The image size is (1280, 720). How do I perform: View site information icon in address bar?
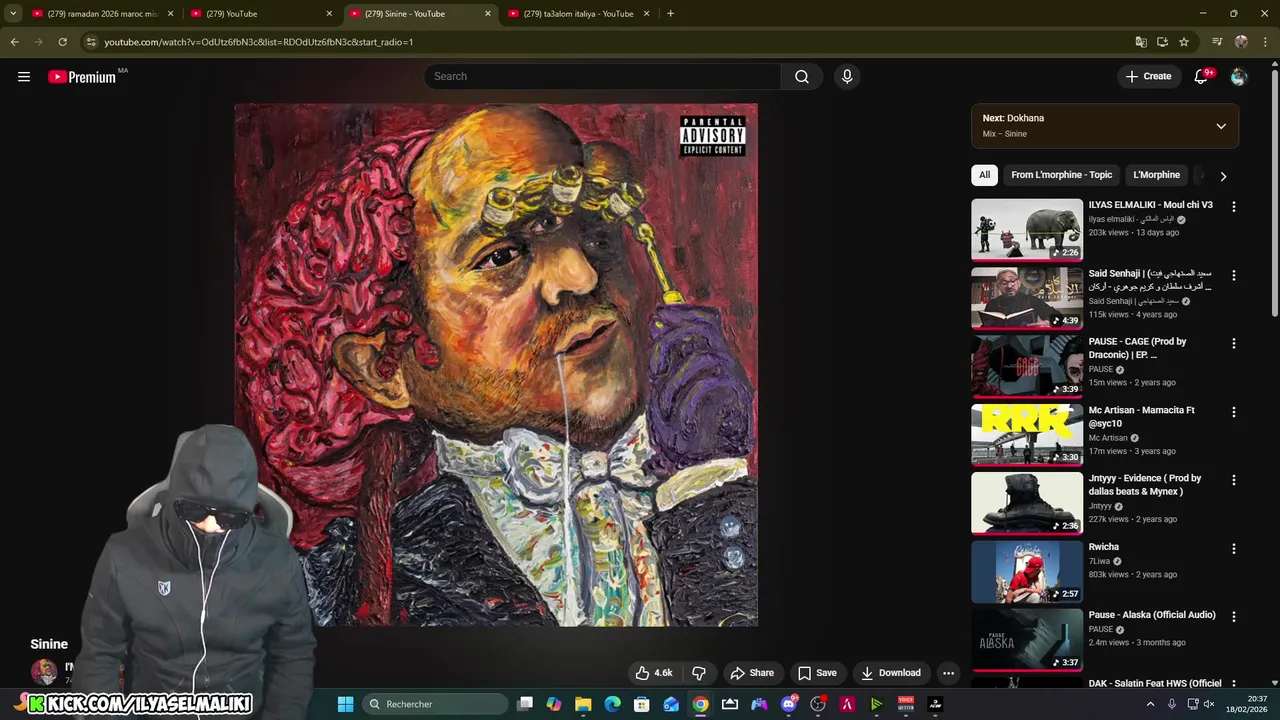(x=91, y=42)
